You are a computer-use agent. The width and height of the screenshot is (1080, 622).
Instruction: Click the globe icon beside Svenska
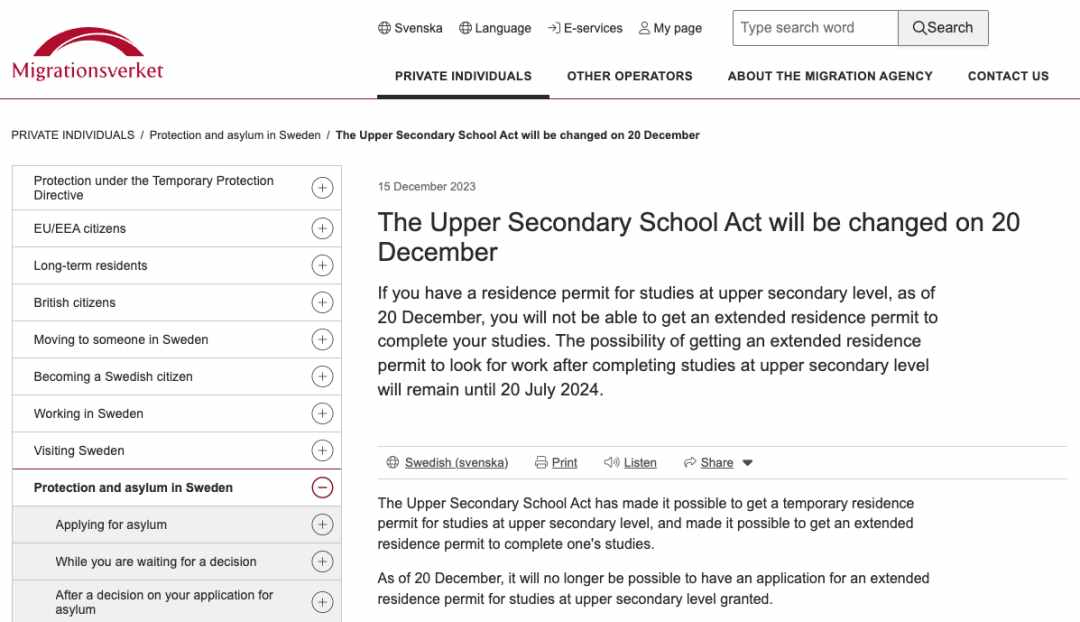coord(384,28)
